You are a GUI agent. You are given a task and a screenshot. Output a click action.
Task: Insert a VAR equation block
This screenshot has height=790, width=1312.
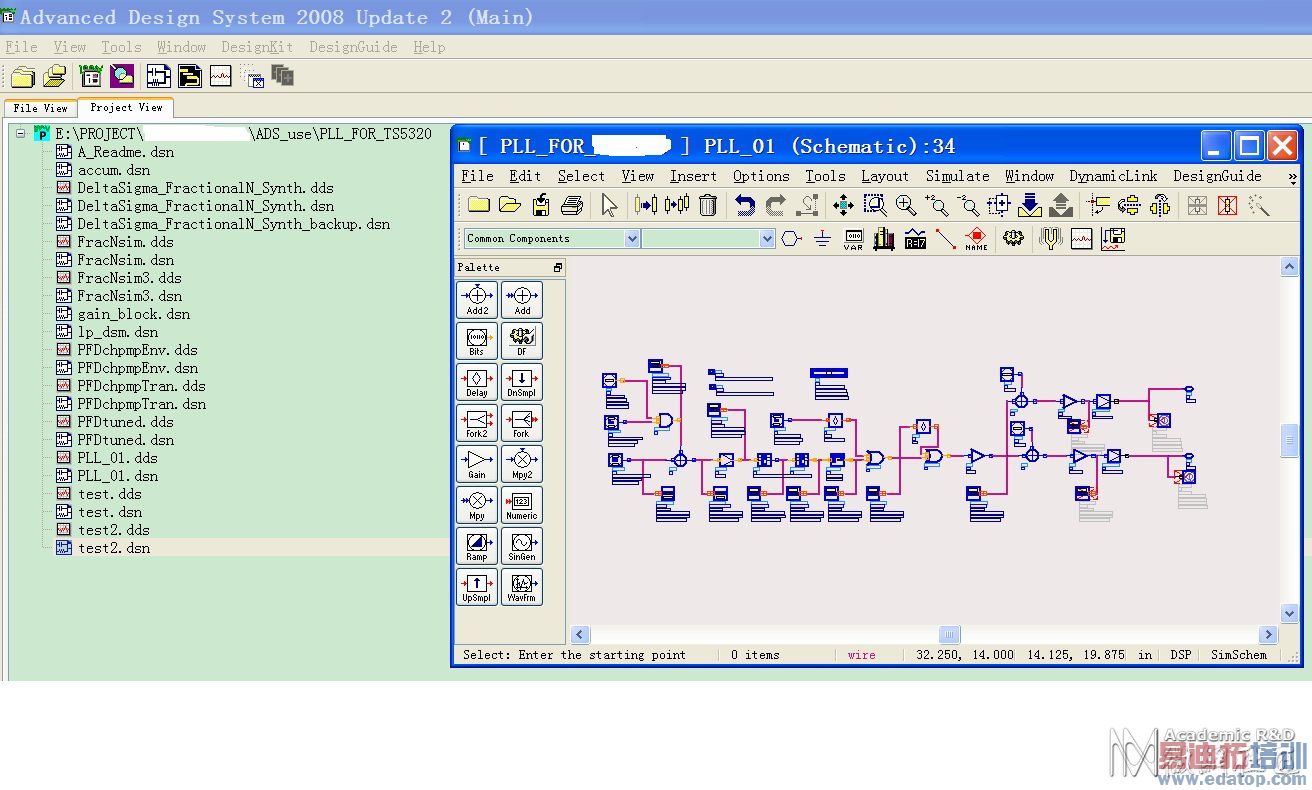click(x=853, y=239)
